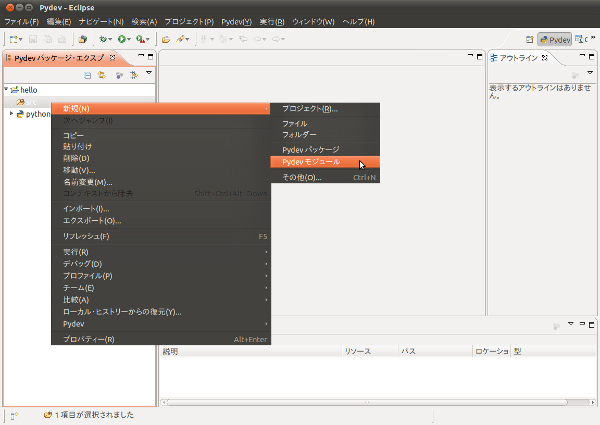Open the Run configurations dropdown arrow
Viewport: 600px width, 425px height.
click(x=129, y=39)
